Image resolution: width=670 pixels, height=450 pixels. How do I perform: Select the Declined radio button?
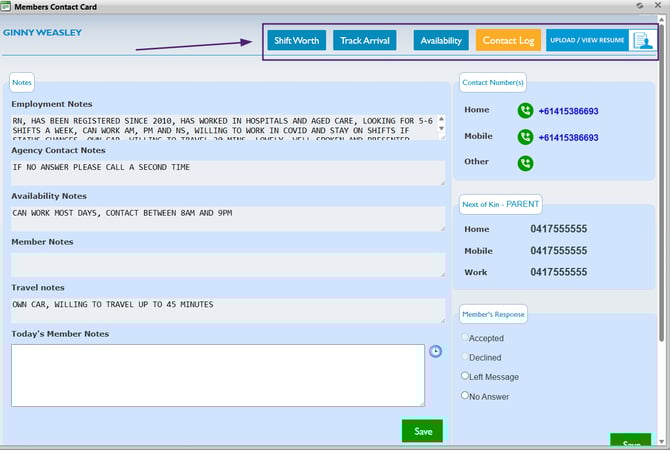point(465,357)
